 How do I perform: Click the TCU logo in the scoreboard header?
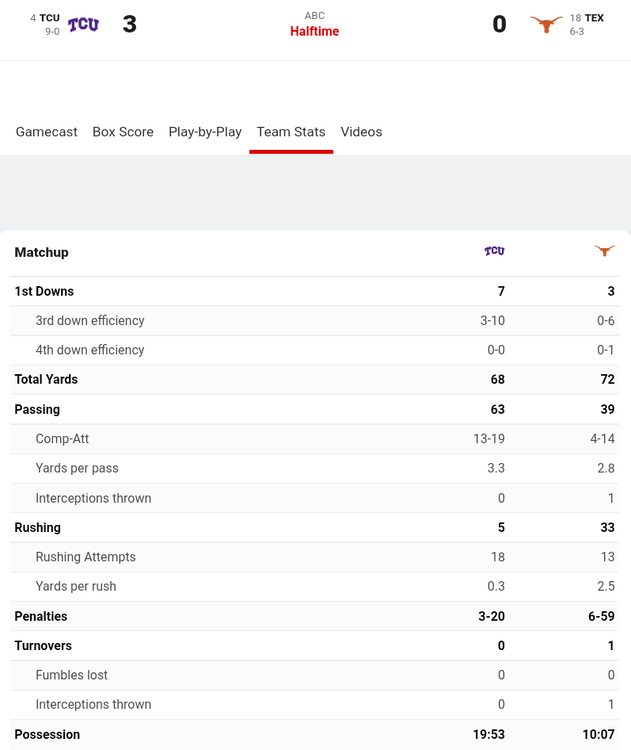pos(83,24)
